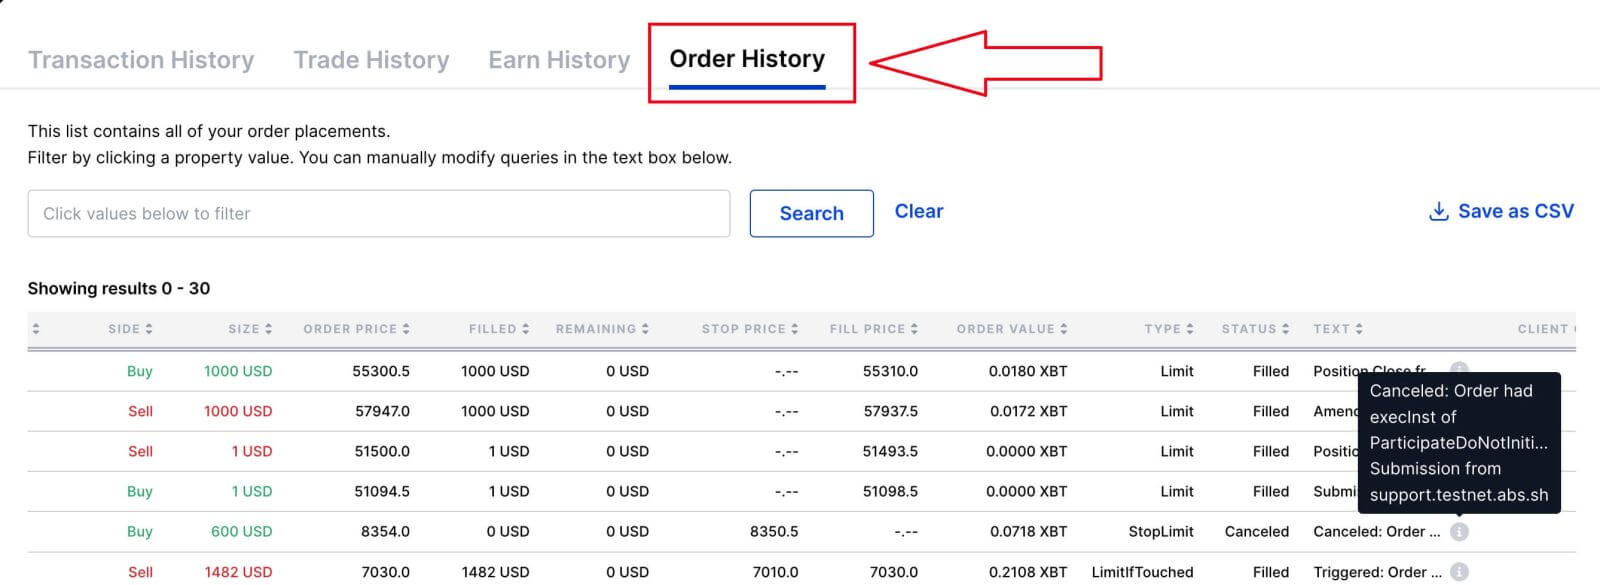Click the info icon on the Canceled order row

point(1459,532)
